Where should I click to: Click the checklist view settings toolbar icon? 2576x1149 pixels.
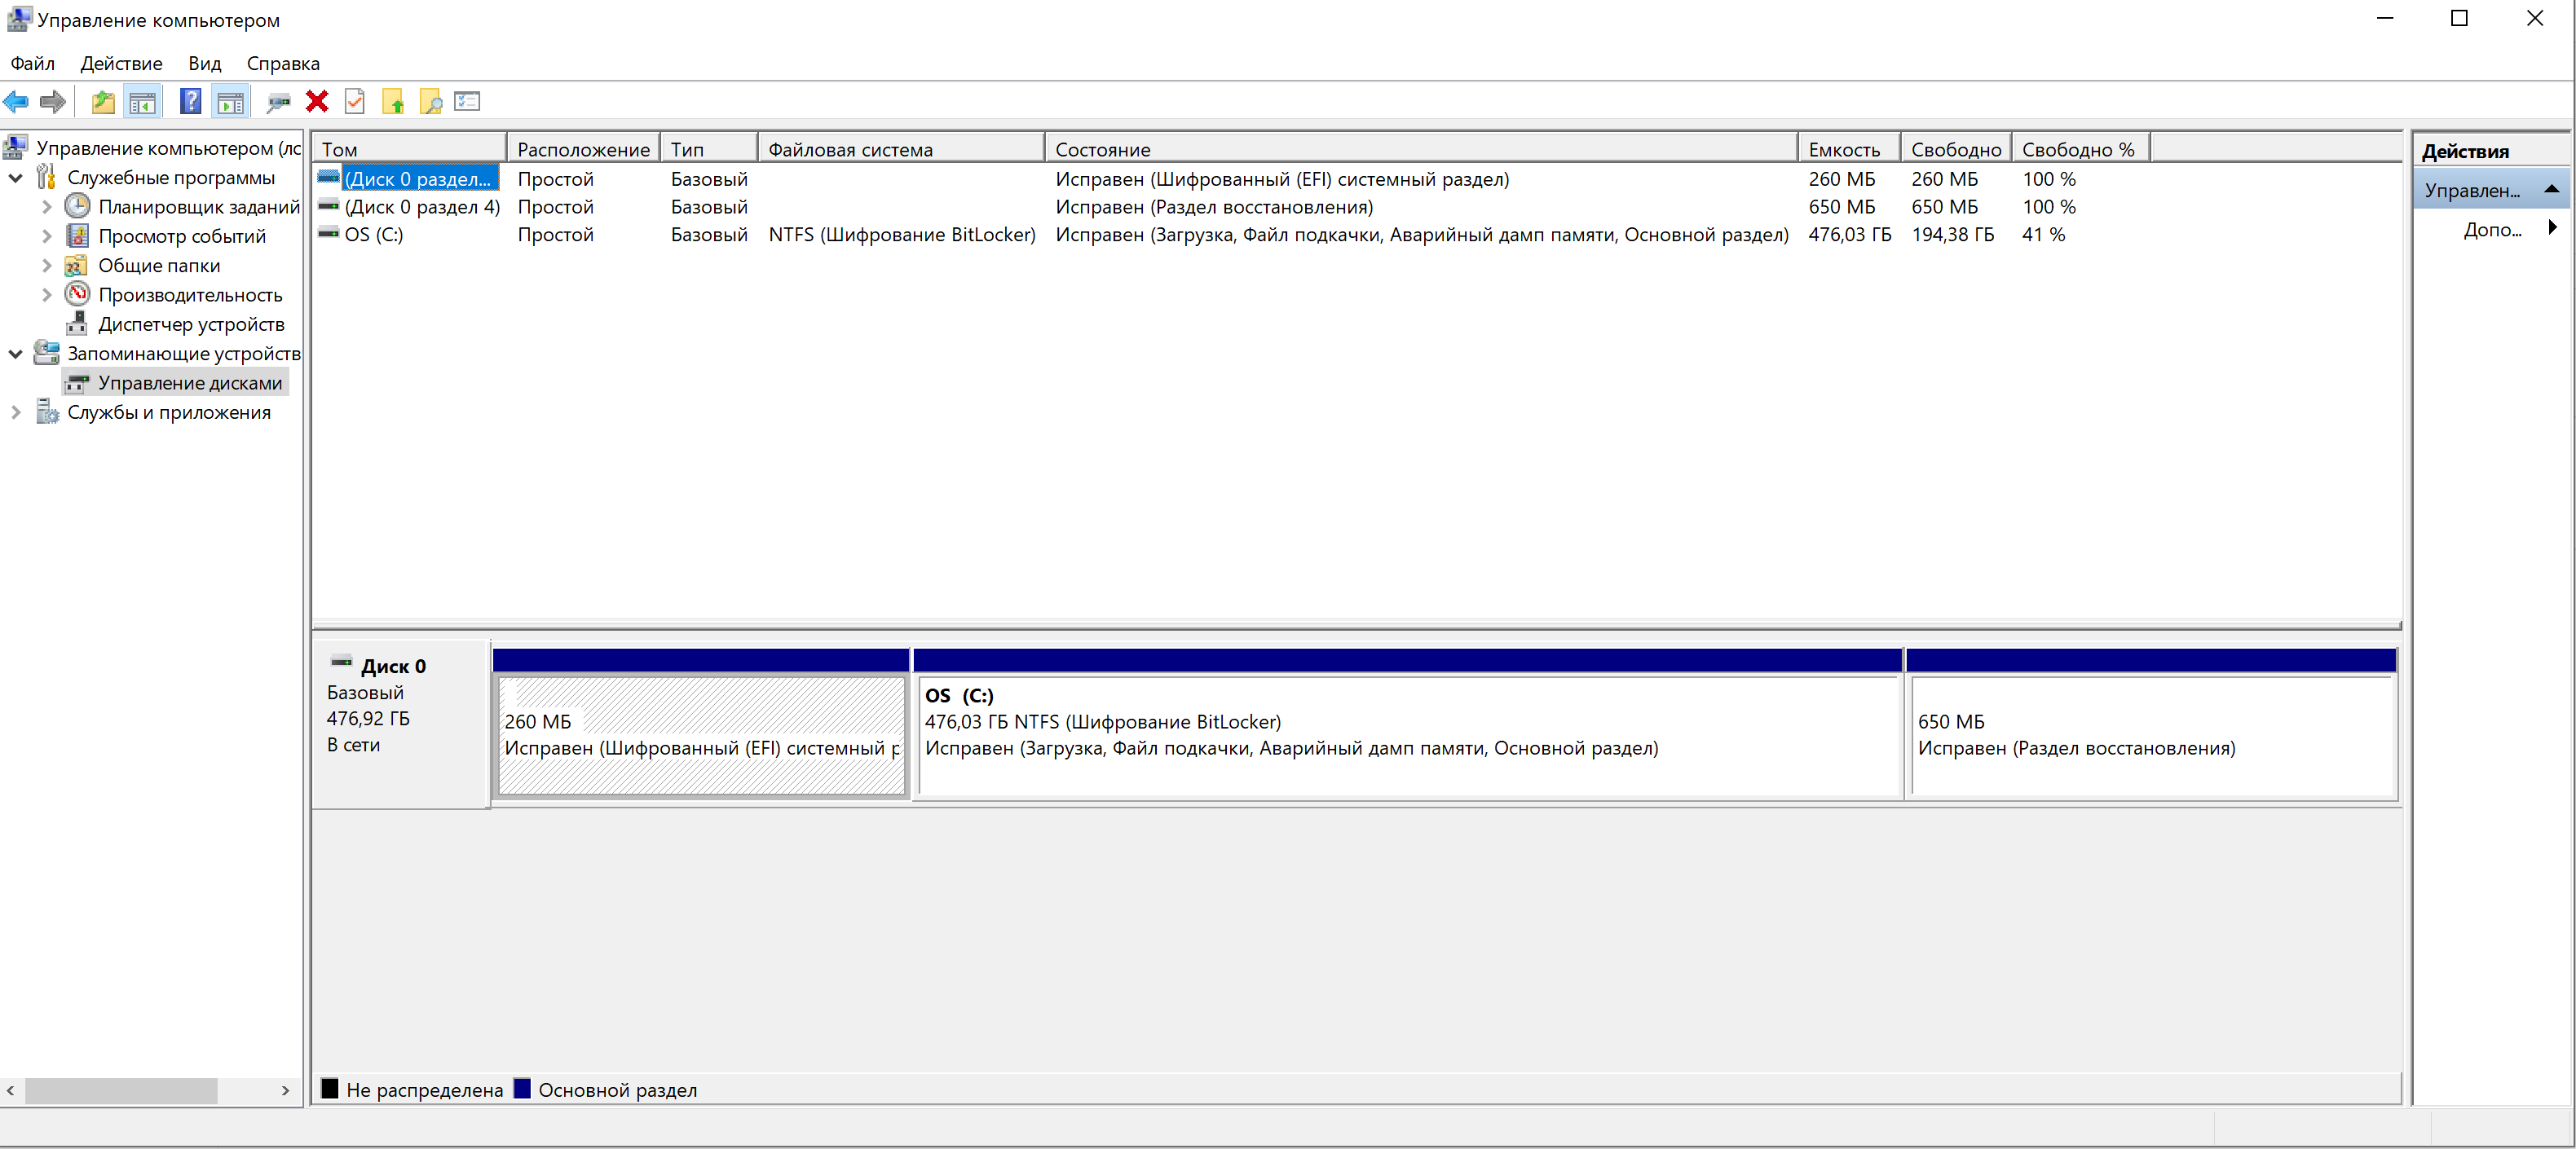click(x=467, y=102)
